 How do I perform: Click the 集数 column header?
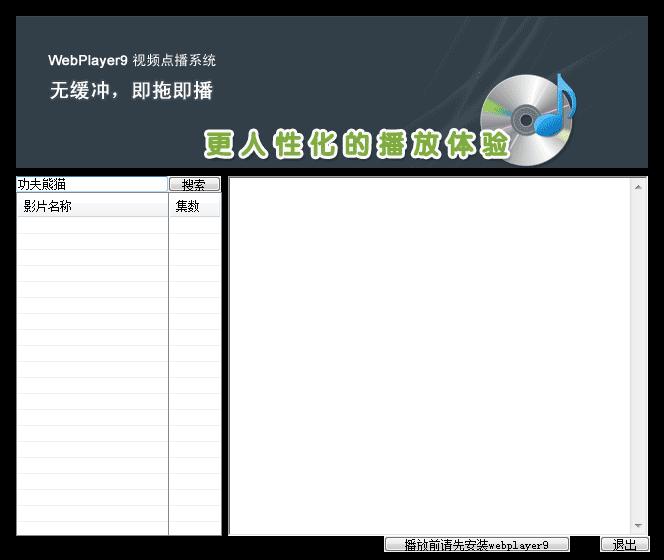coord(195,206)
